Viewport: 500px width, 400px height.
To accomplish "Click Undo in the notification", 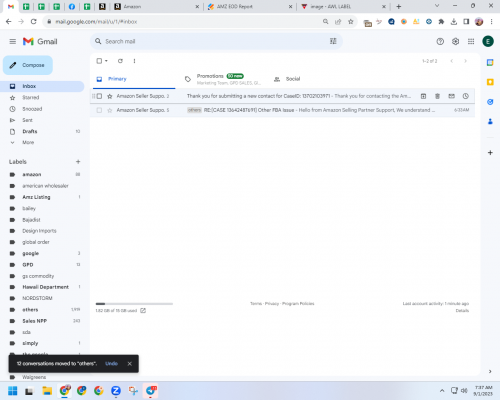I will tap(111, 363).
